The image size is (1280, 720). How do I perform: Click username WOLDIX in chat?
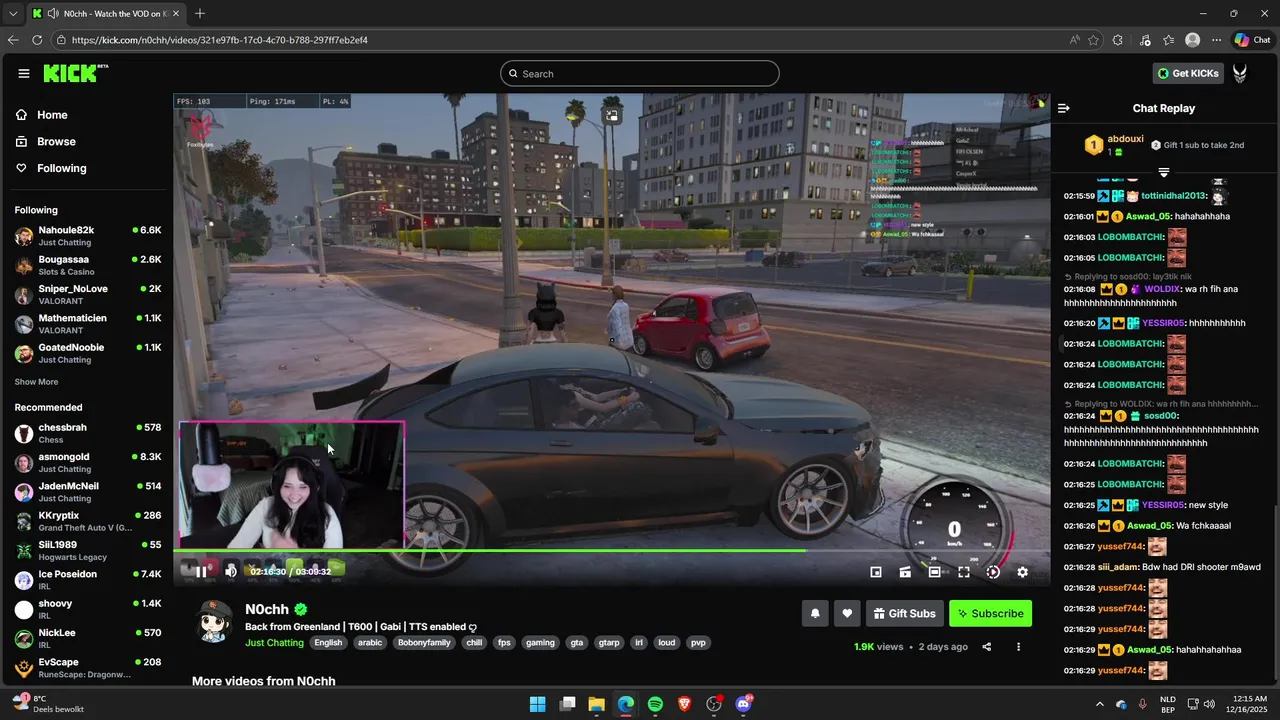pyautogui.click(x=1161, y=289)
